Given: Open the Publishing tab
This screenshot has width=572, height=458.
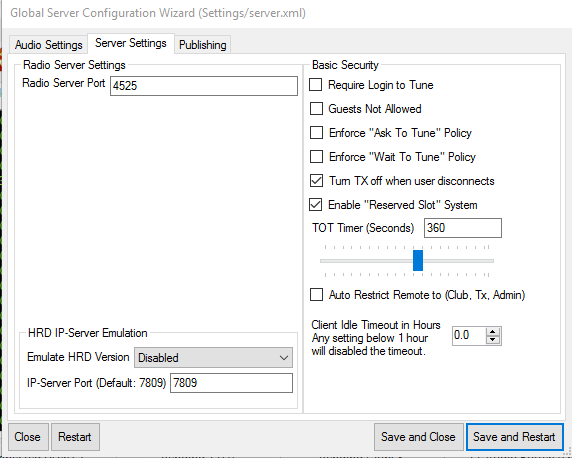Looking at the screenshot, I should (x=202, y=45).
